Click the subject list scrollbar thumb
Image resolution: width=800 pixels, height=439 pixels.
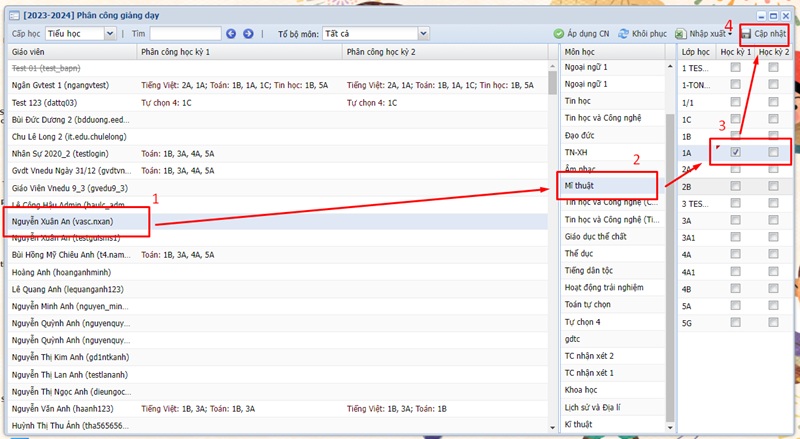670,267
